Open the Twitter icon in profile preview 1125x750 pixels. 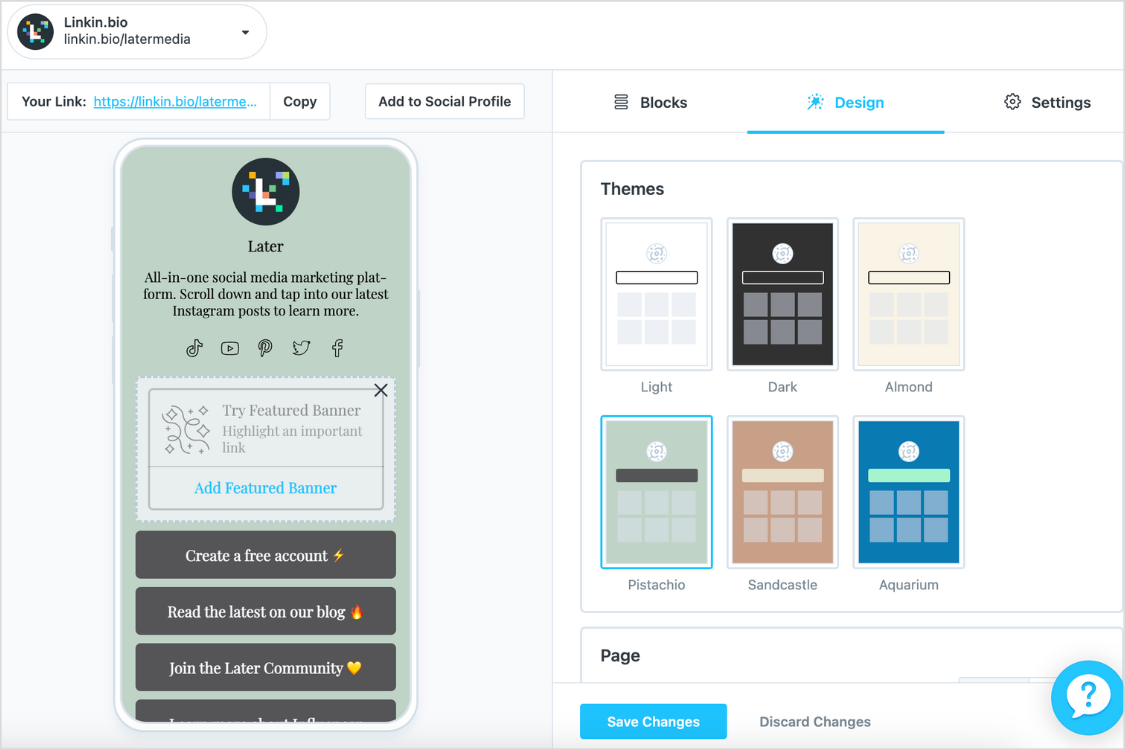(x=301, y=348)
